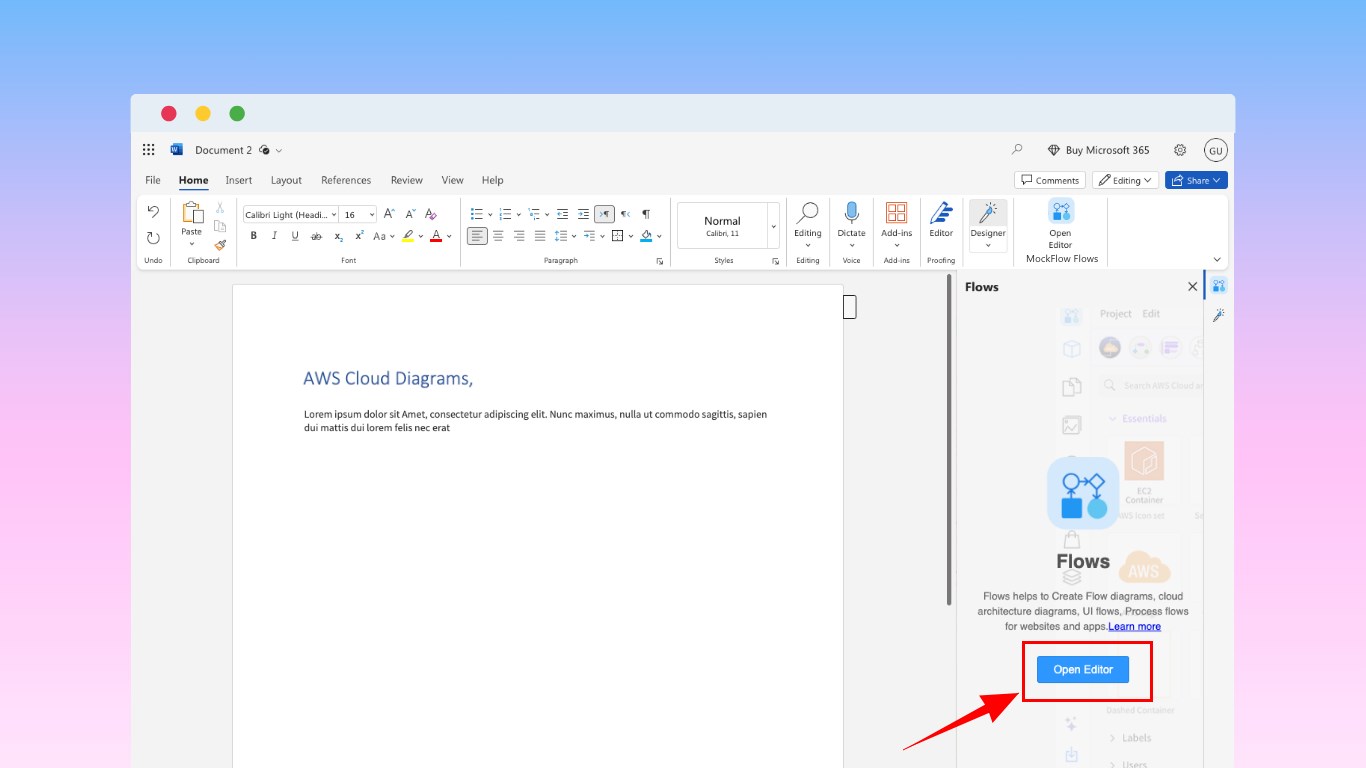1366x768 pixels.
Task: Open the settings gear
Action: [x=1180, y=150]
